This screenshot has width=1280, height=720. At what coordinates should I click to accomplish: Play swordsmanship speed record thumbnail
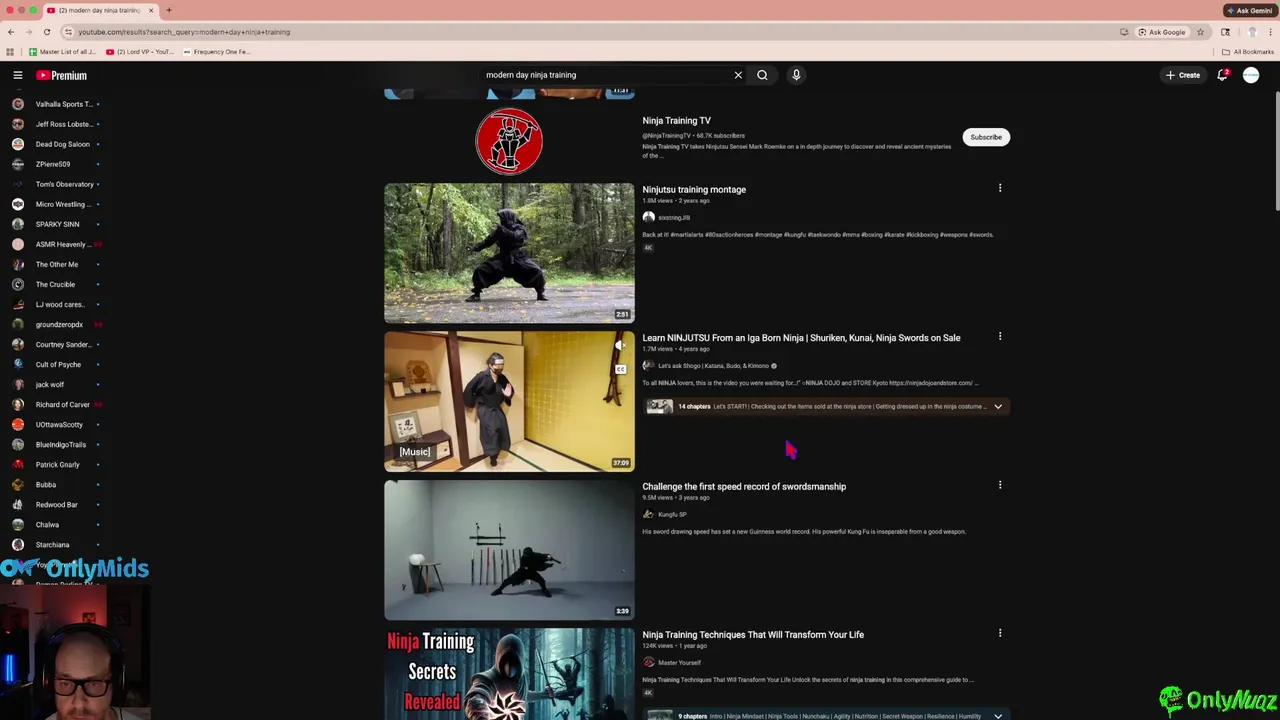pyautogui.click(x=509, y=549)
